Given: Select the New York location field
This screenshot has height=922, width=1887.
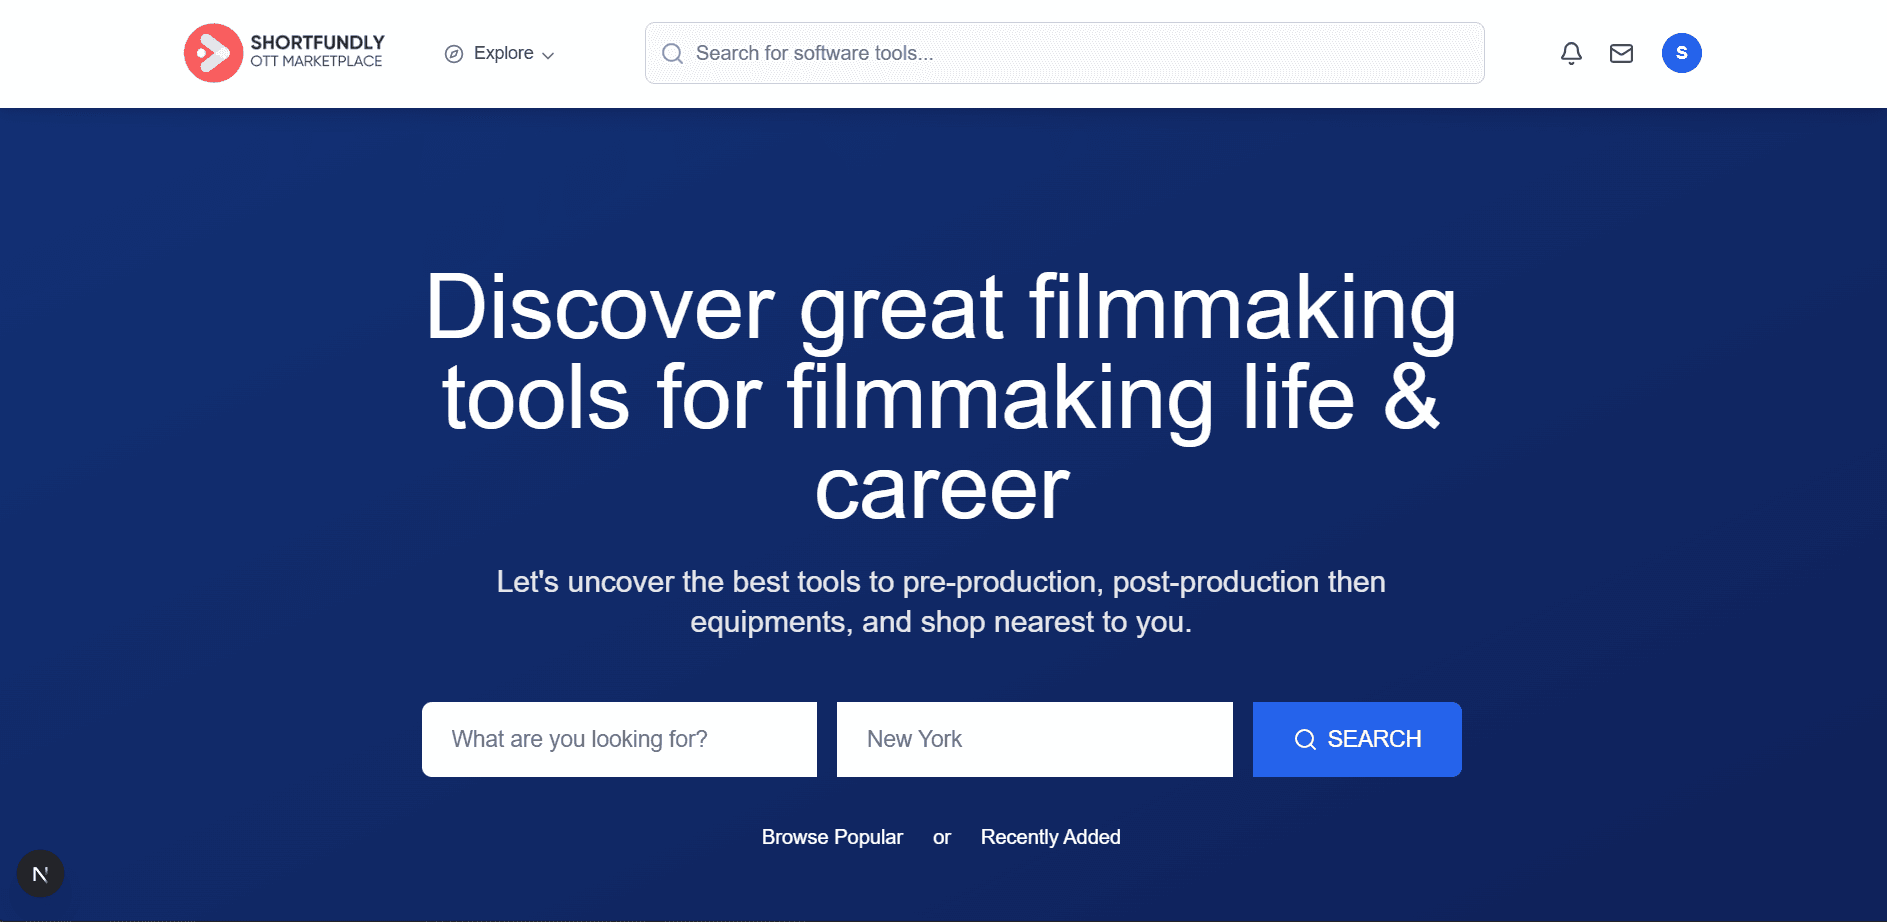Looking at the screenshot, I should pyautogui.click(x=1034, y=739).
